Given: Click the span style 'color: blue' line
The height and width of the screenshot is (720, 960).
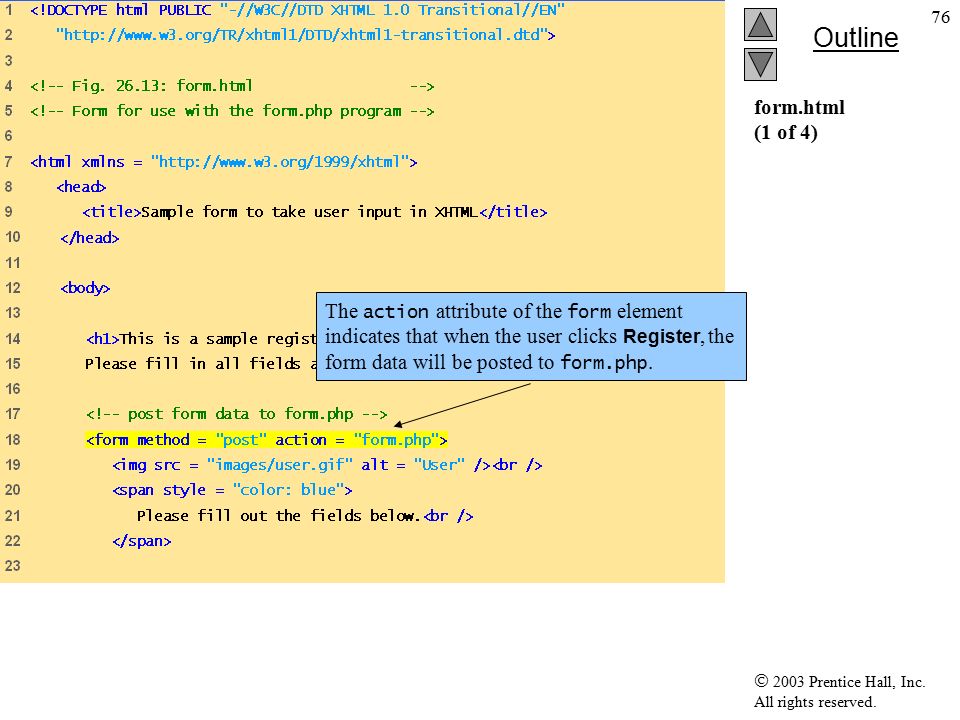Looking at the screenshot, I should [232, 490].
